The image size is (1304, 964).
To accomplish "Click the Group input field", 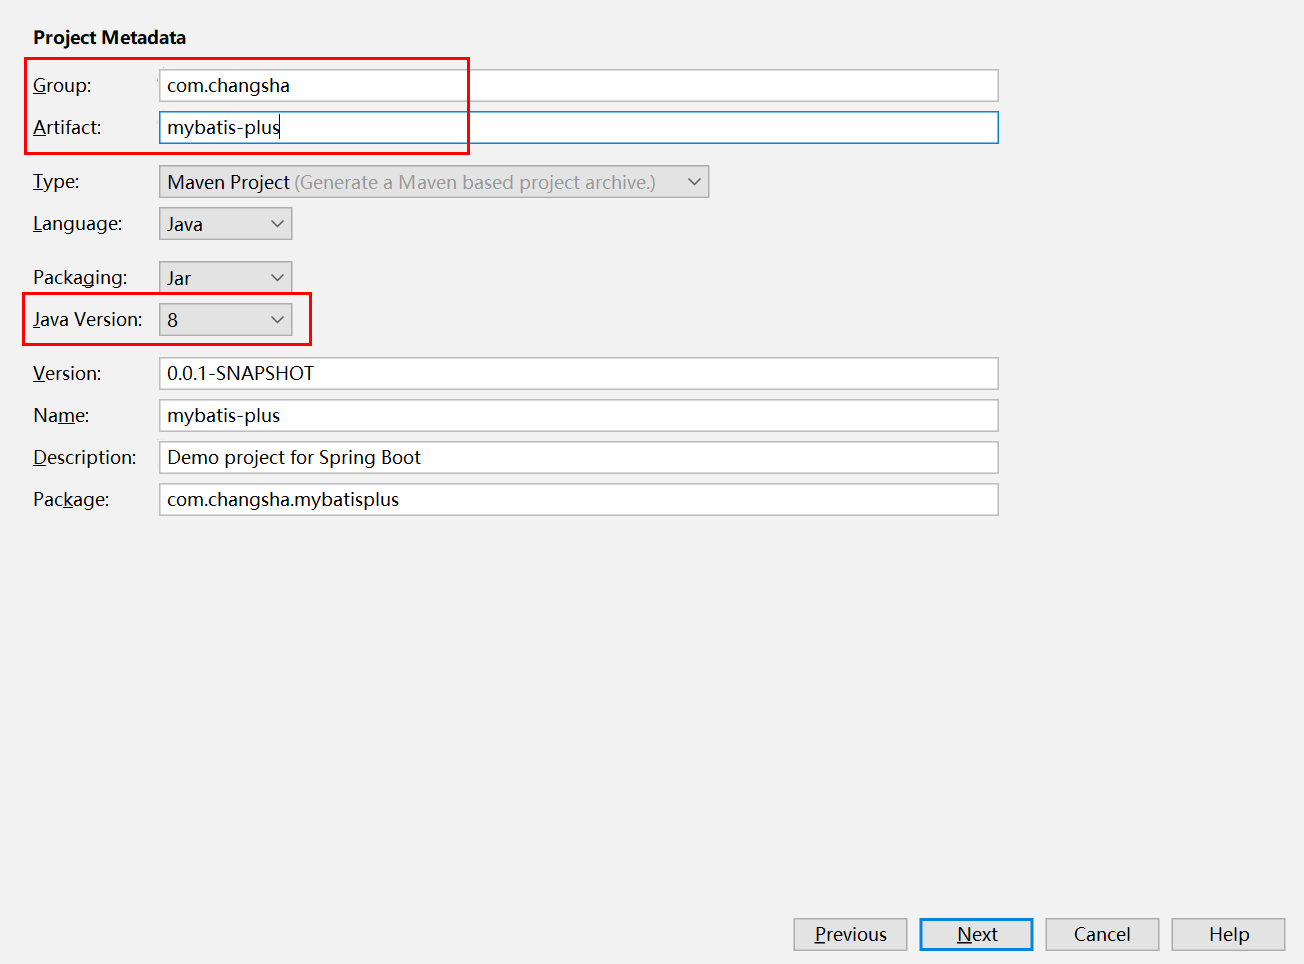I will pos(578,85).
